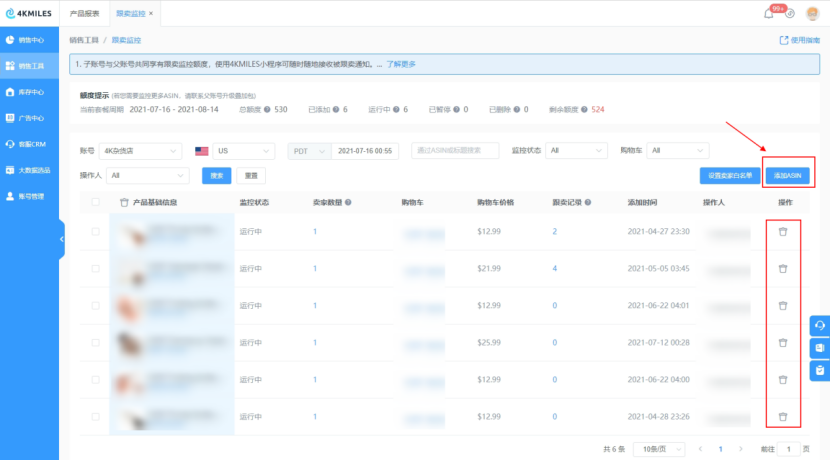Click the date field 2021-07-16 00:55
The image size is (830, 461).
[365, 151]
